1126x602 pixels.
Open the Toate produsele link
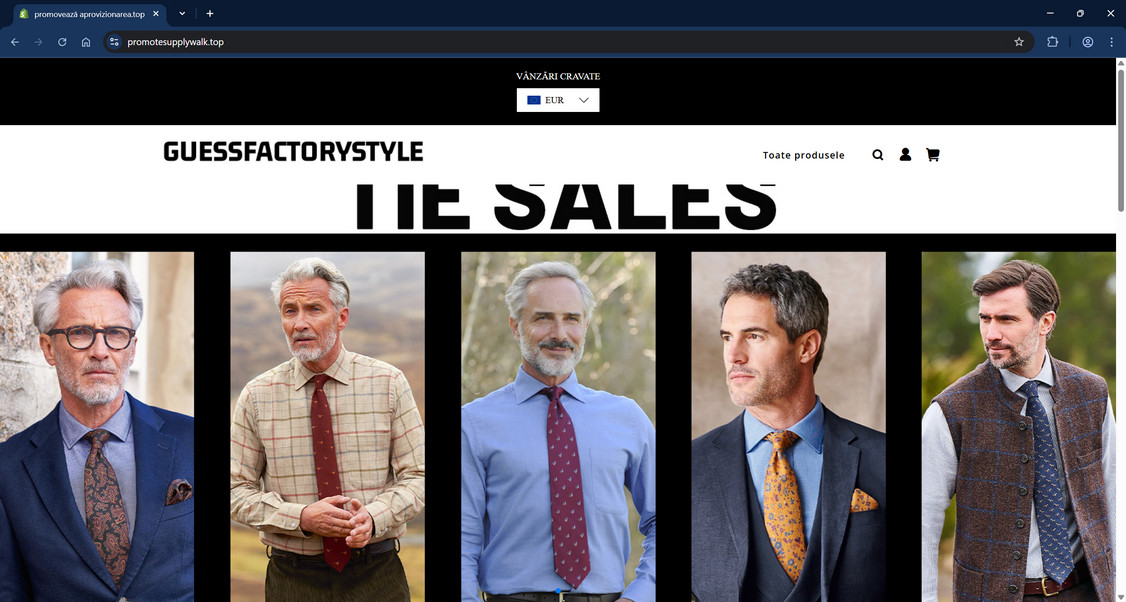point(804,155)
